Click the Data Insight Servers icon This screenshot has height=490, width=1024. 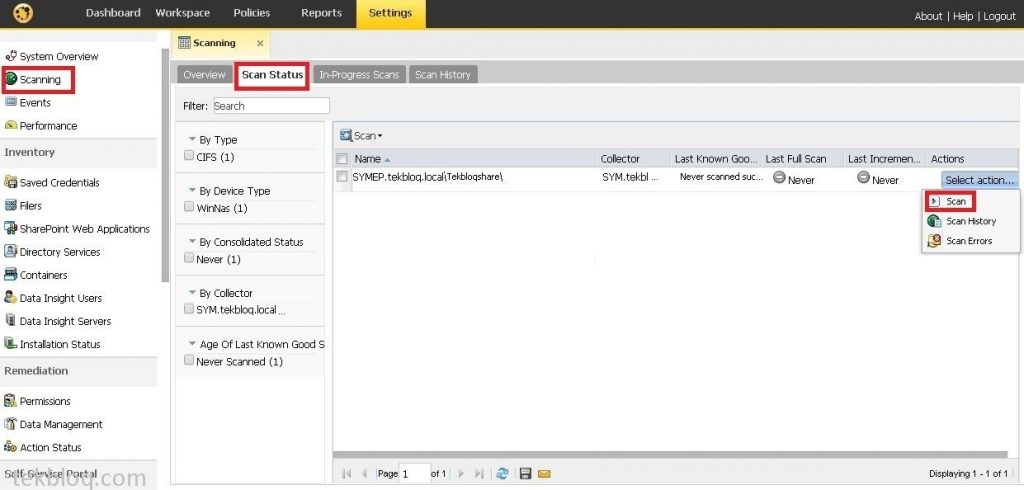[x=10, y=320]
